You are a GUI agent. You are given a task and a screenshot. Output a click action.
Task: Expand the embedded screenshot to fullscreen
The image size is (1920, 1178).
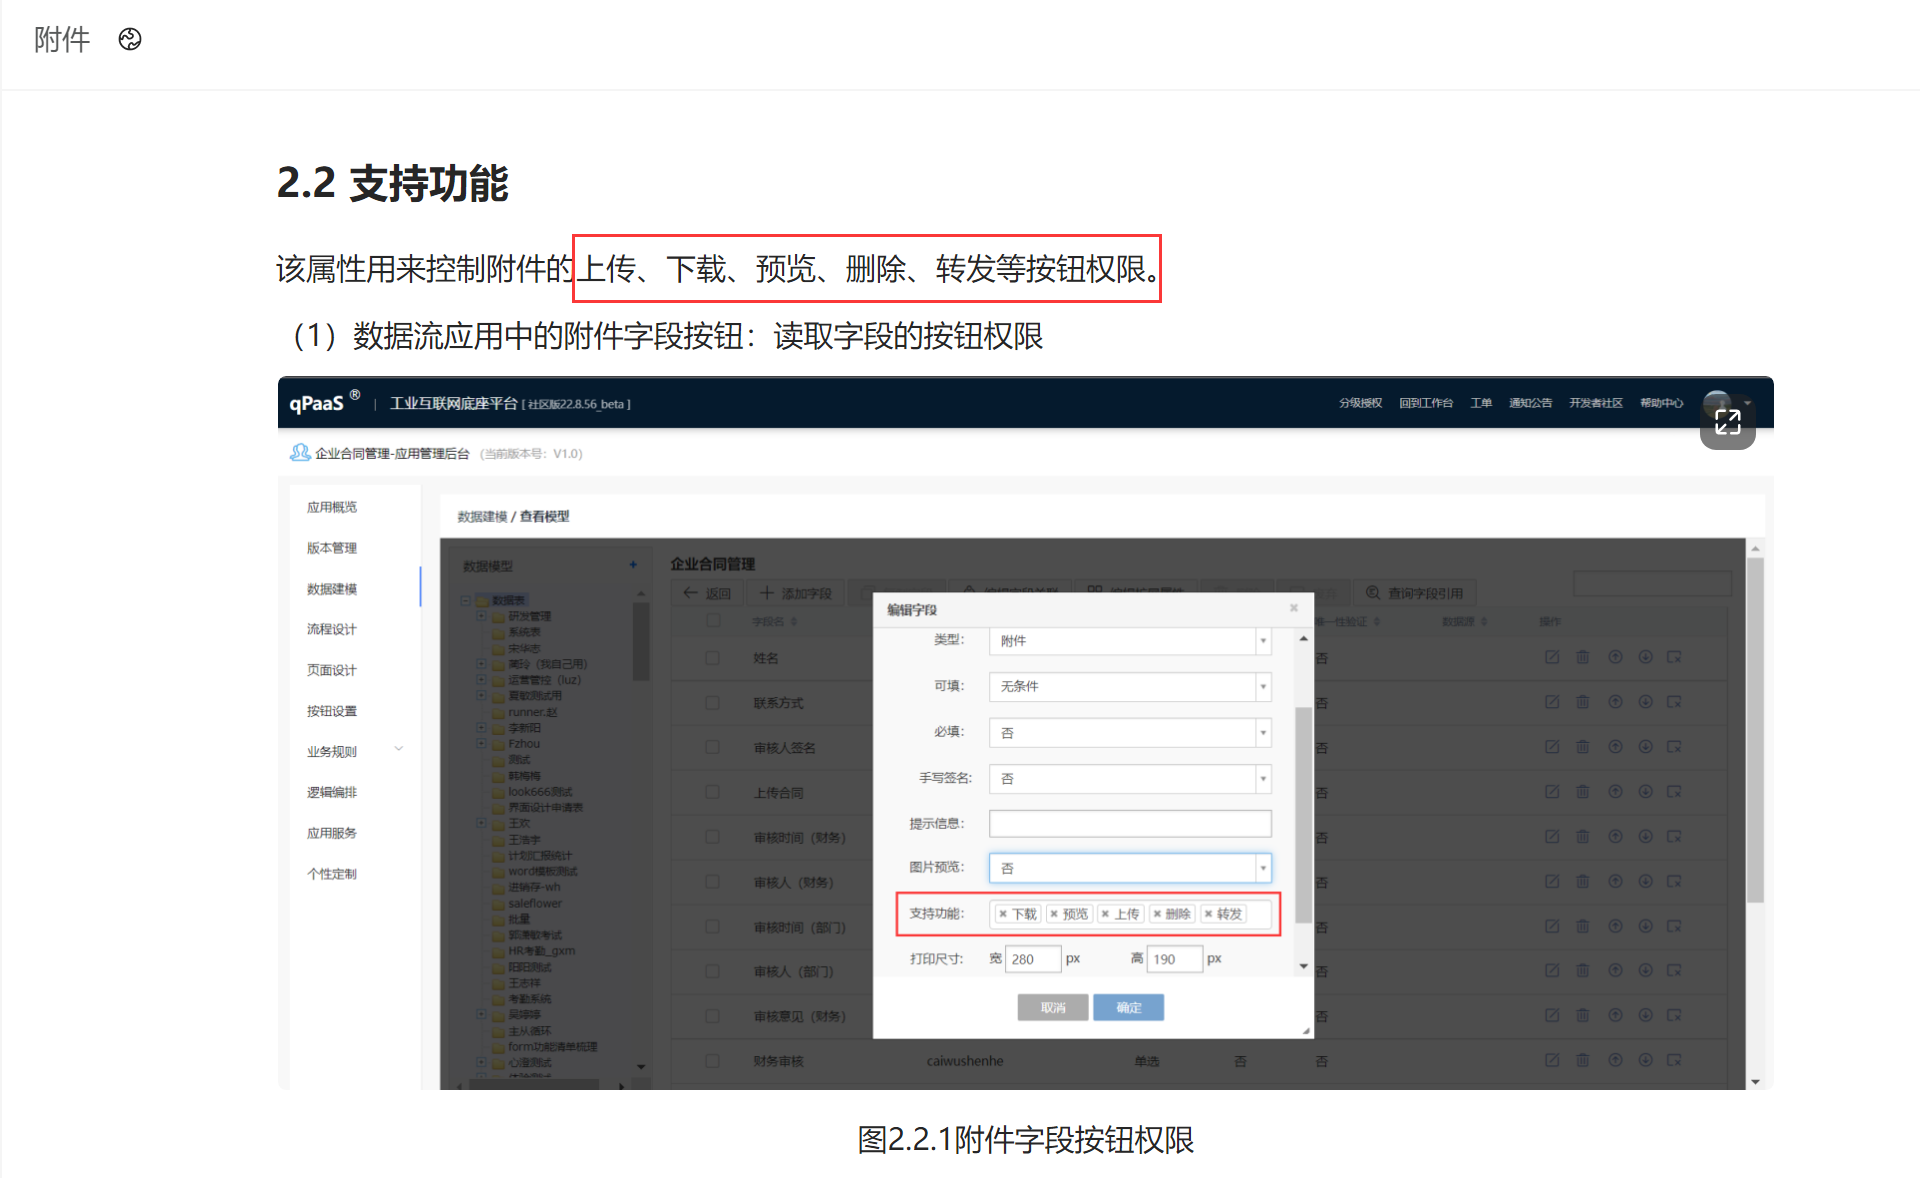(1727, 422)
